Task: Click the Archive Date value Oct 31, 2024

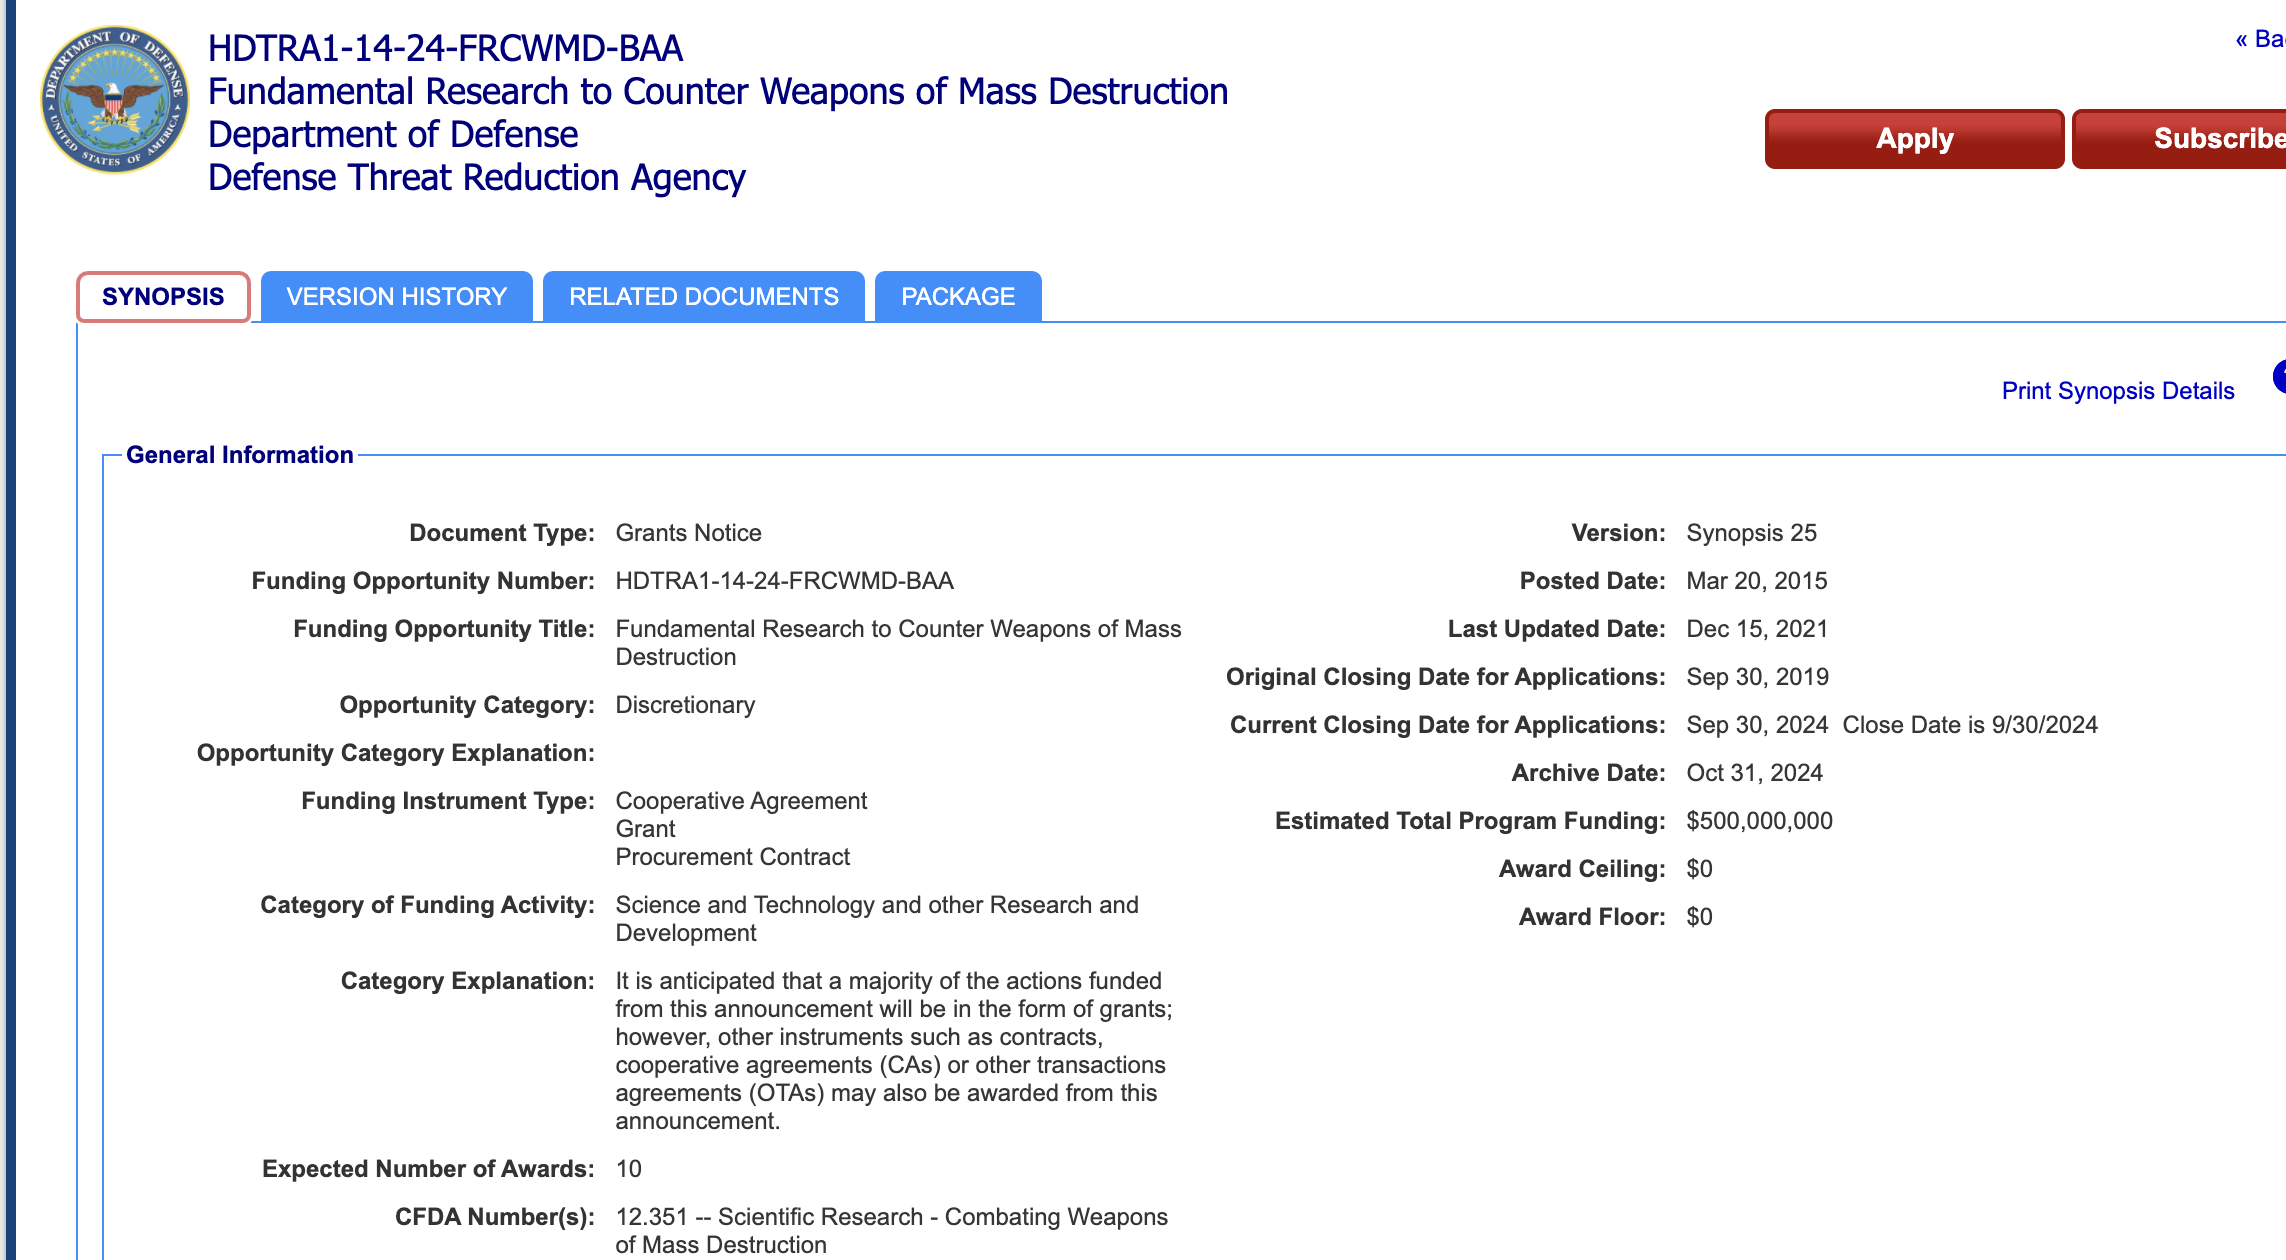Action: pyautogui.click(x=1754, y=773)
